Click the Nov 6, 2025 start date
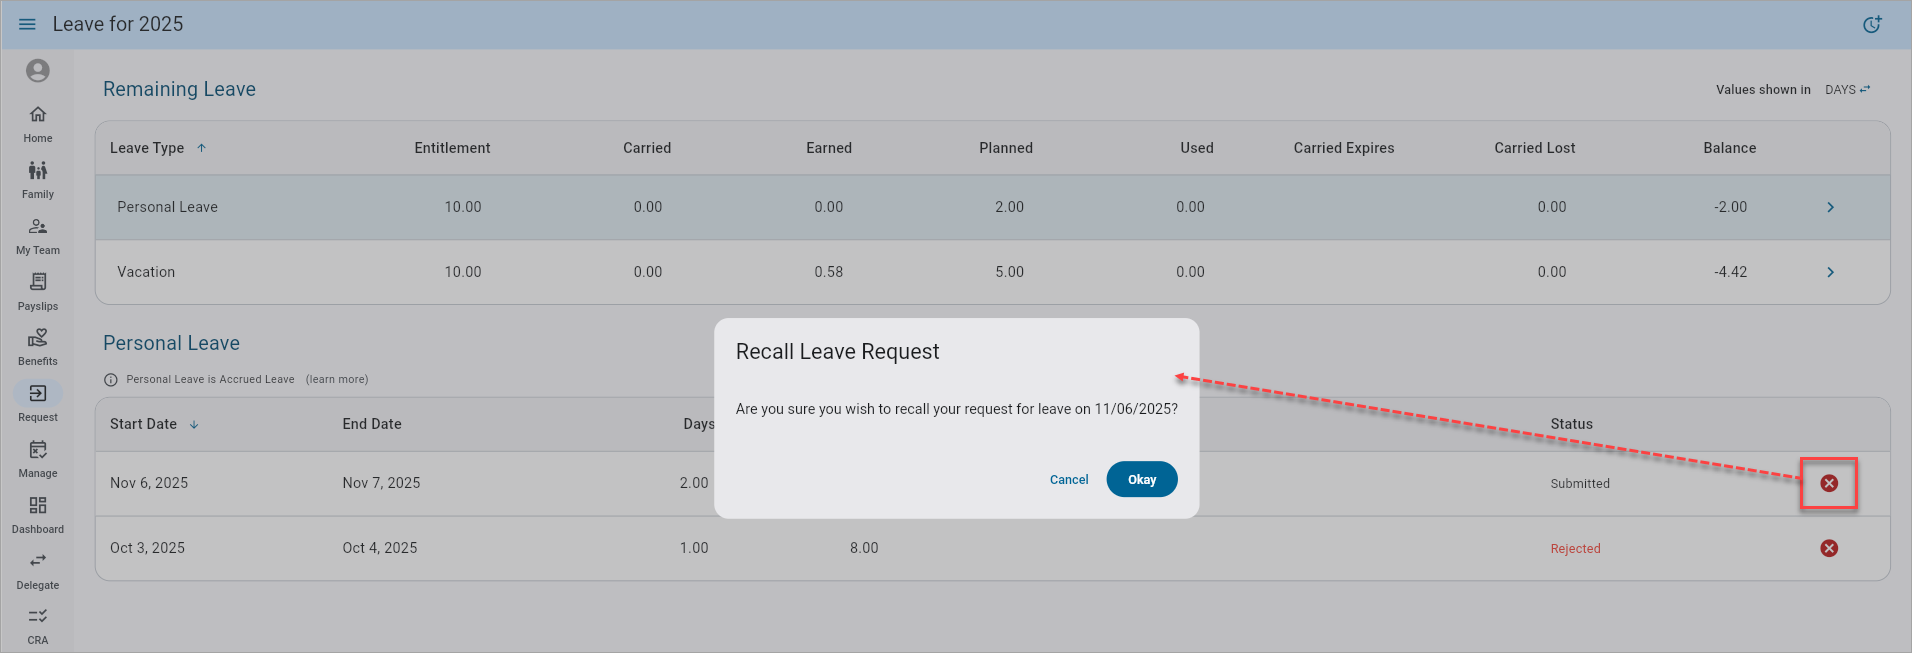1912x653 pixels. (149, 483)
